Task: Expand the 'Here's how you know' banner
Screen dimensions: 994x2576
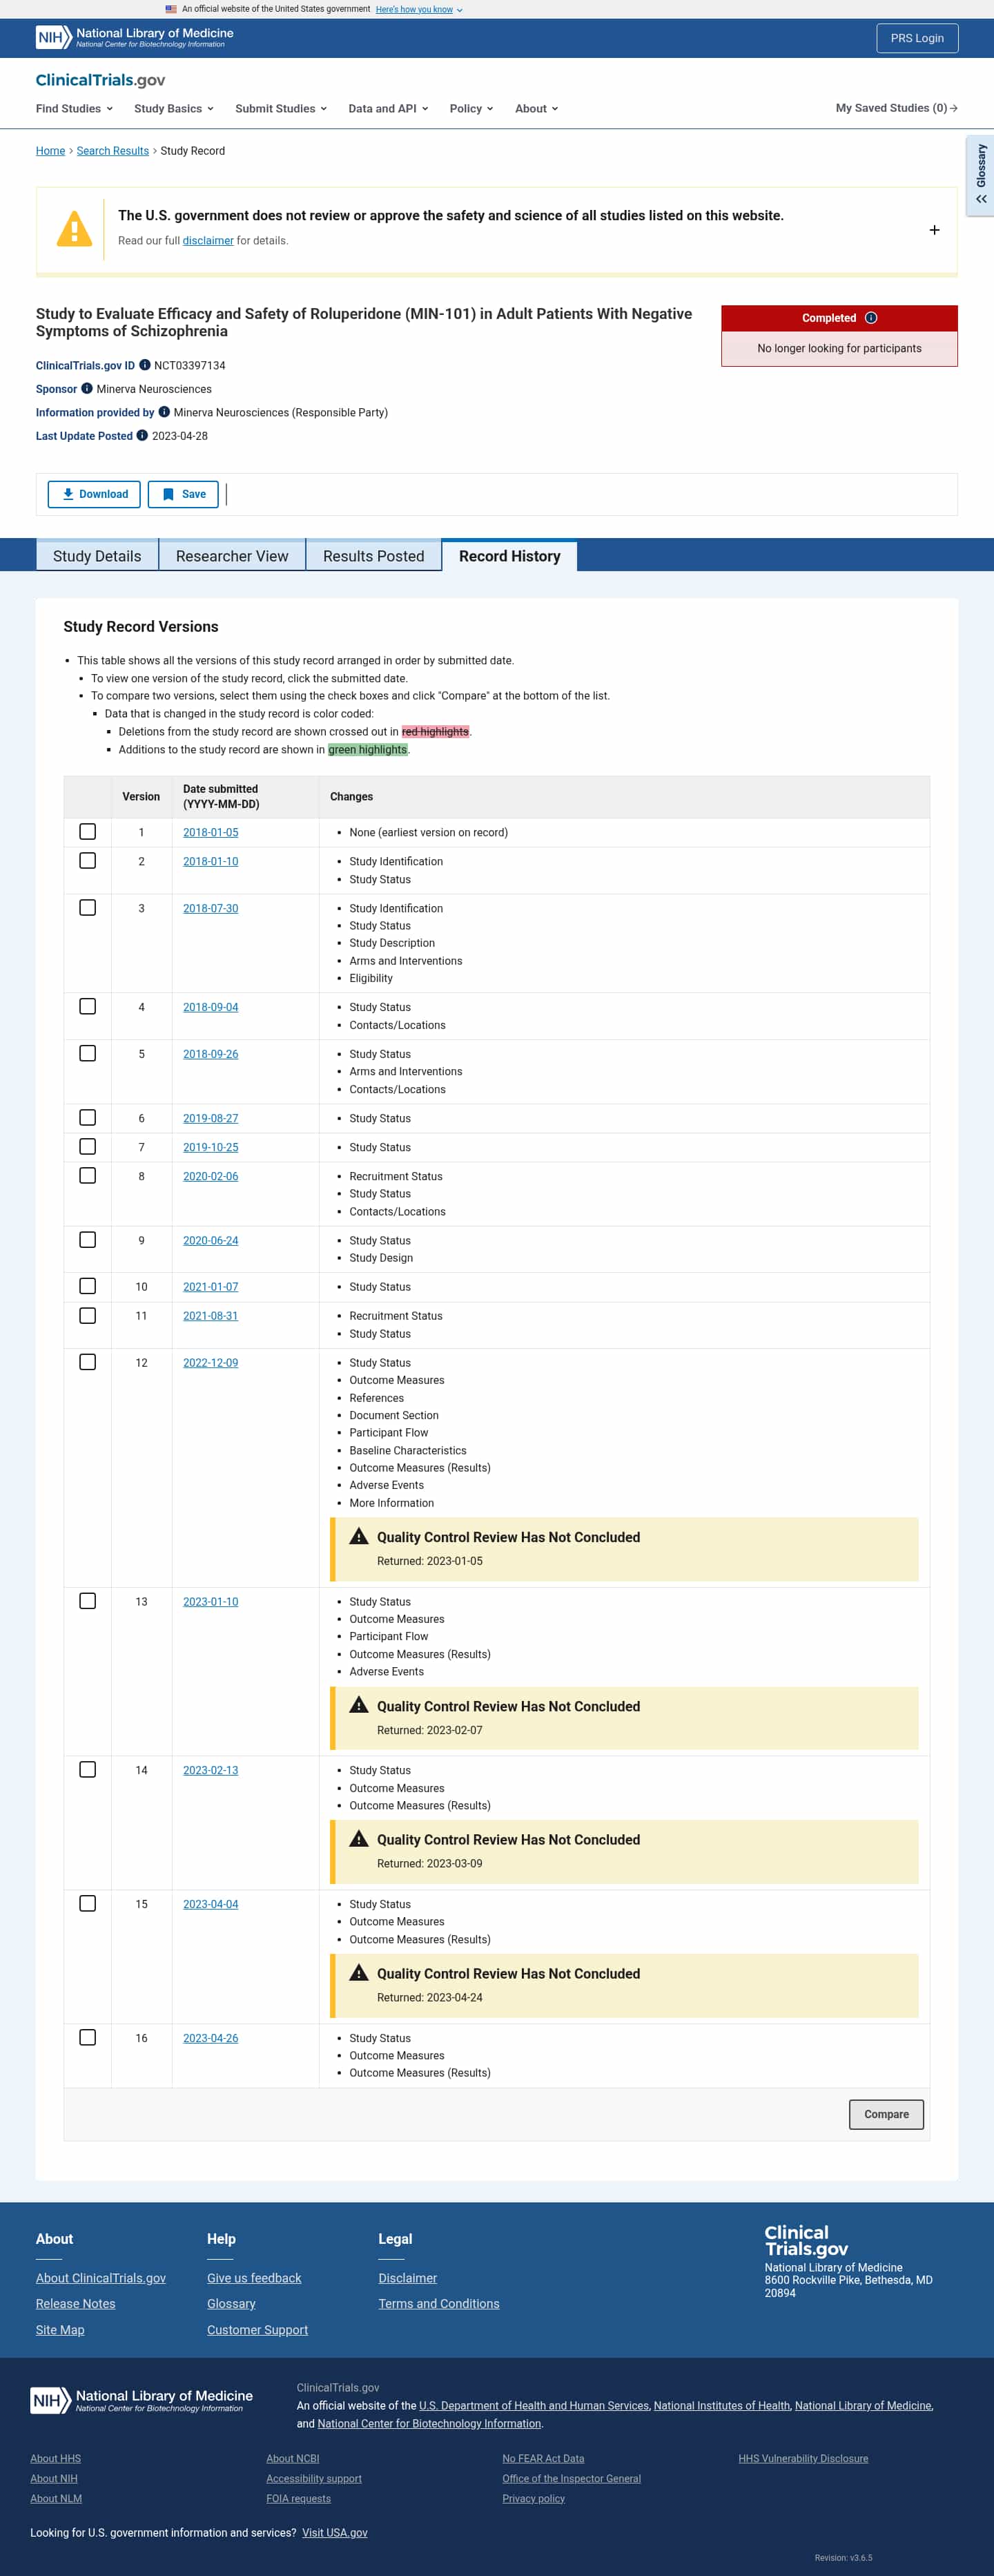Action: [419, 9]
